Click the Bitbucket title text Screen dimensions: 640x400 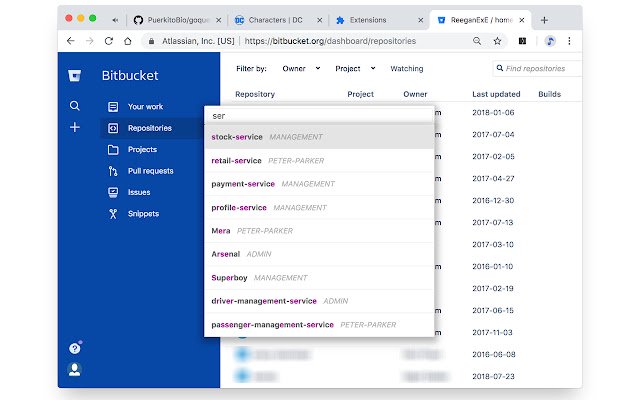pyautogui.click(x=130, y=76)
